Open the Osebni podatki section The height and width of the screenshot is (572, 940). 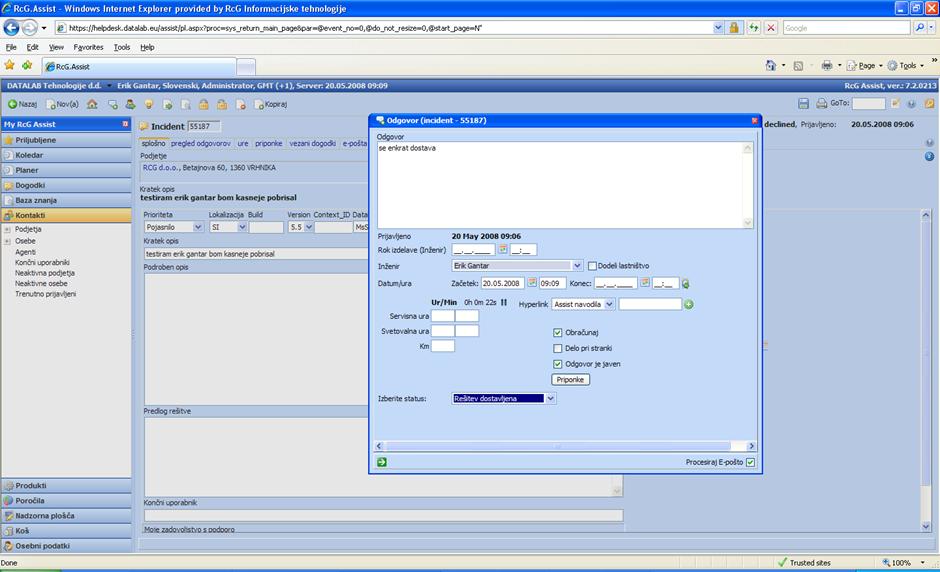pos(66,546)
